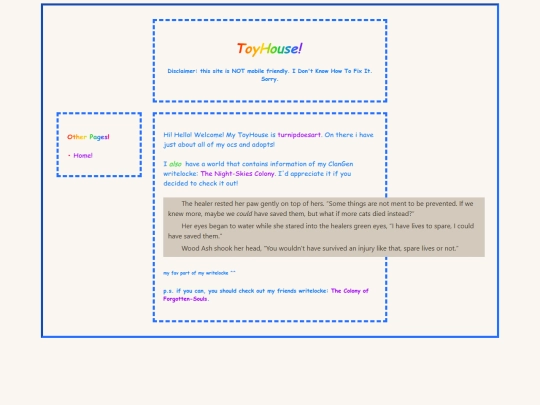The width and height of the screenshot is (540, 405).
Task: Go to the Home! page link
Action: click(x=83, y=156)
